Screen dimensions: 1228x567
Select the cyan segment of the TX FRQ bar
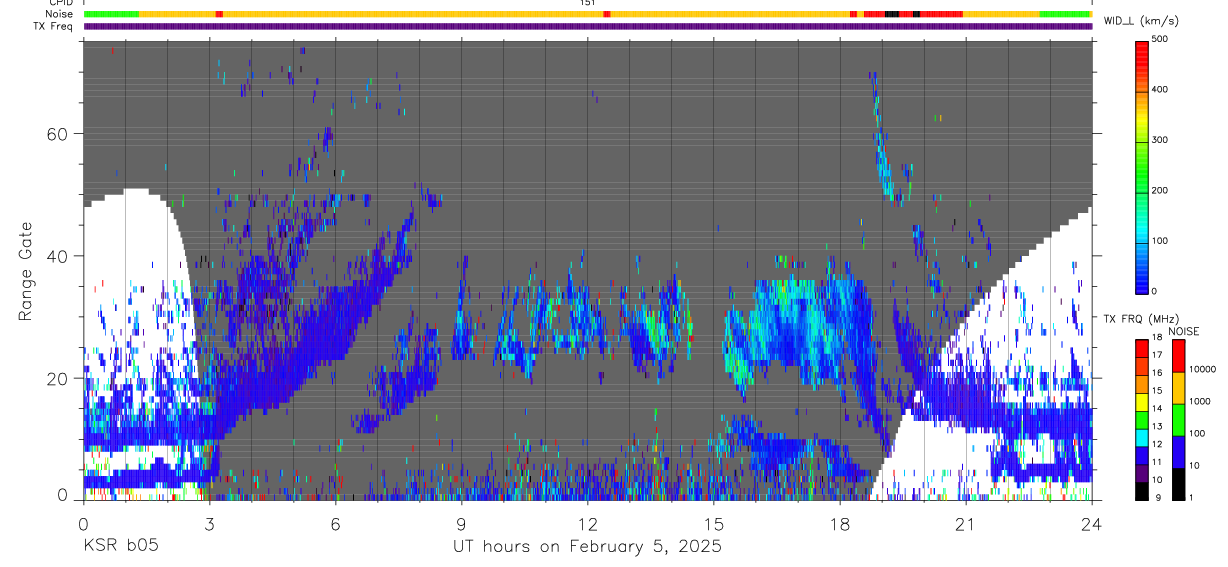(x=1142, y=438)
